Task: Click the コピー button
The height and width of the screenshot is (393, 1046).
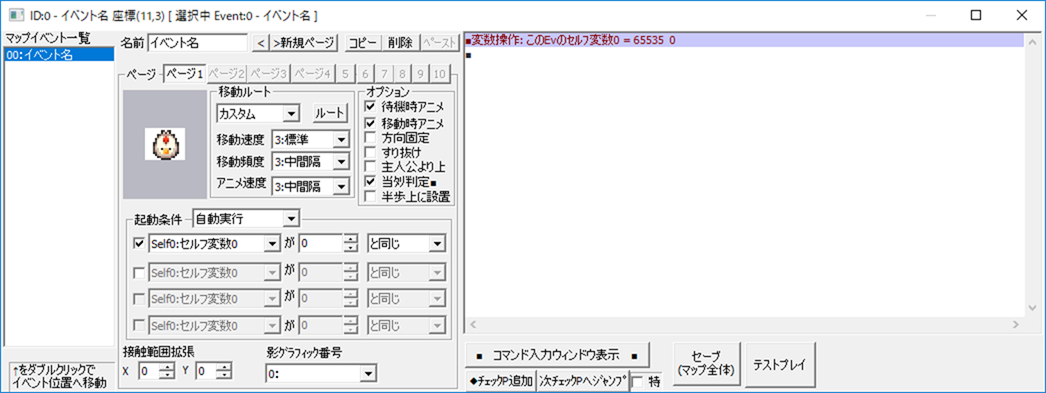Action: (364, 43)
